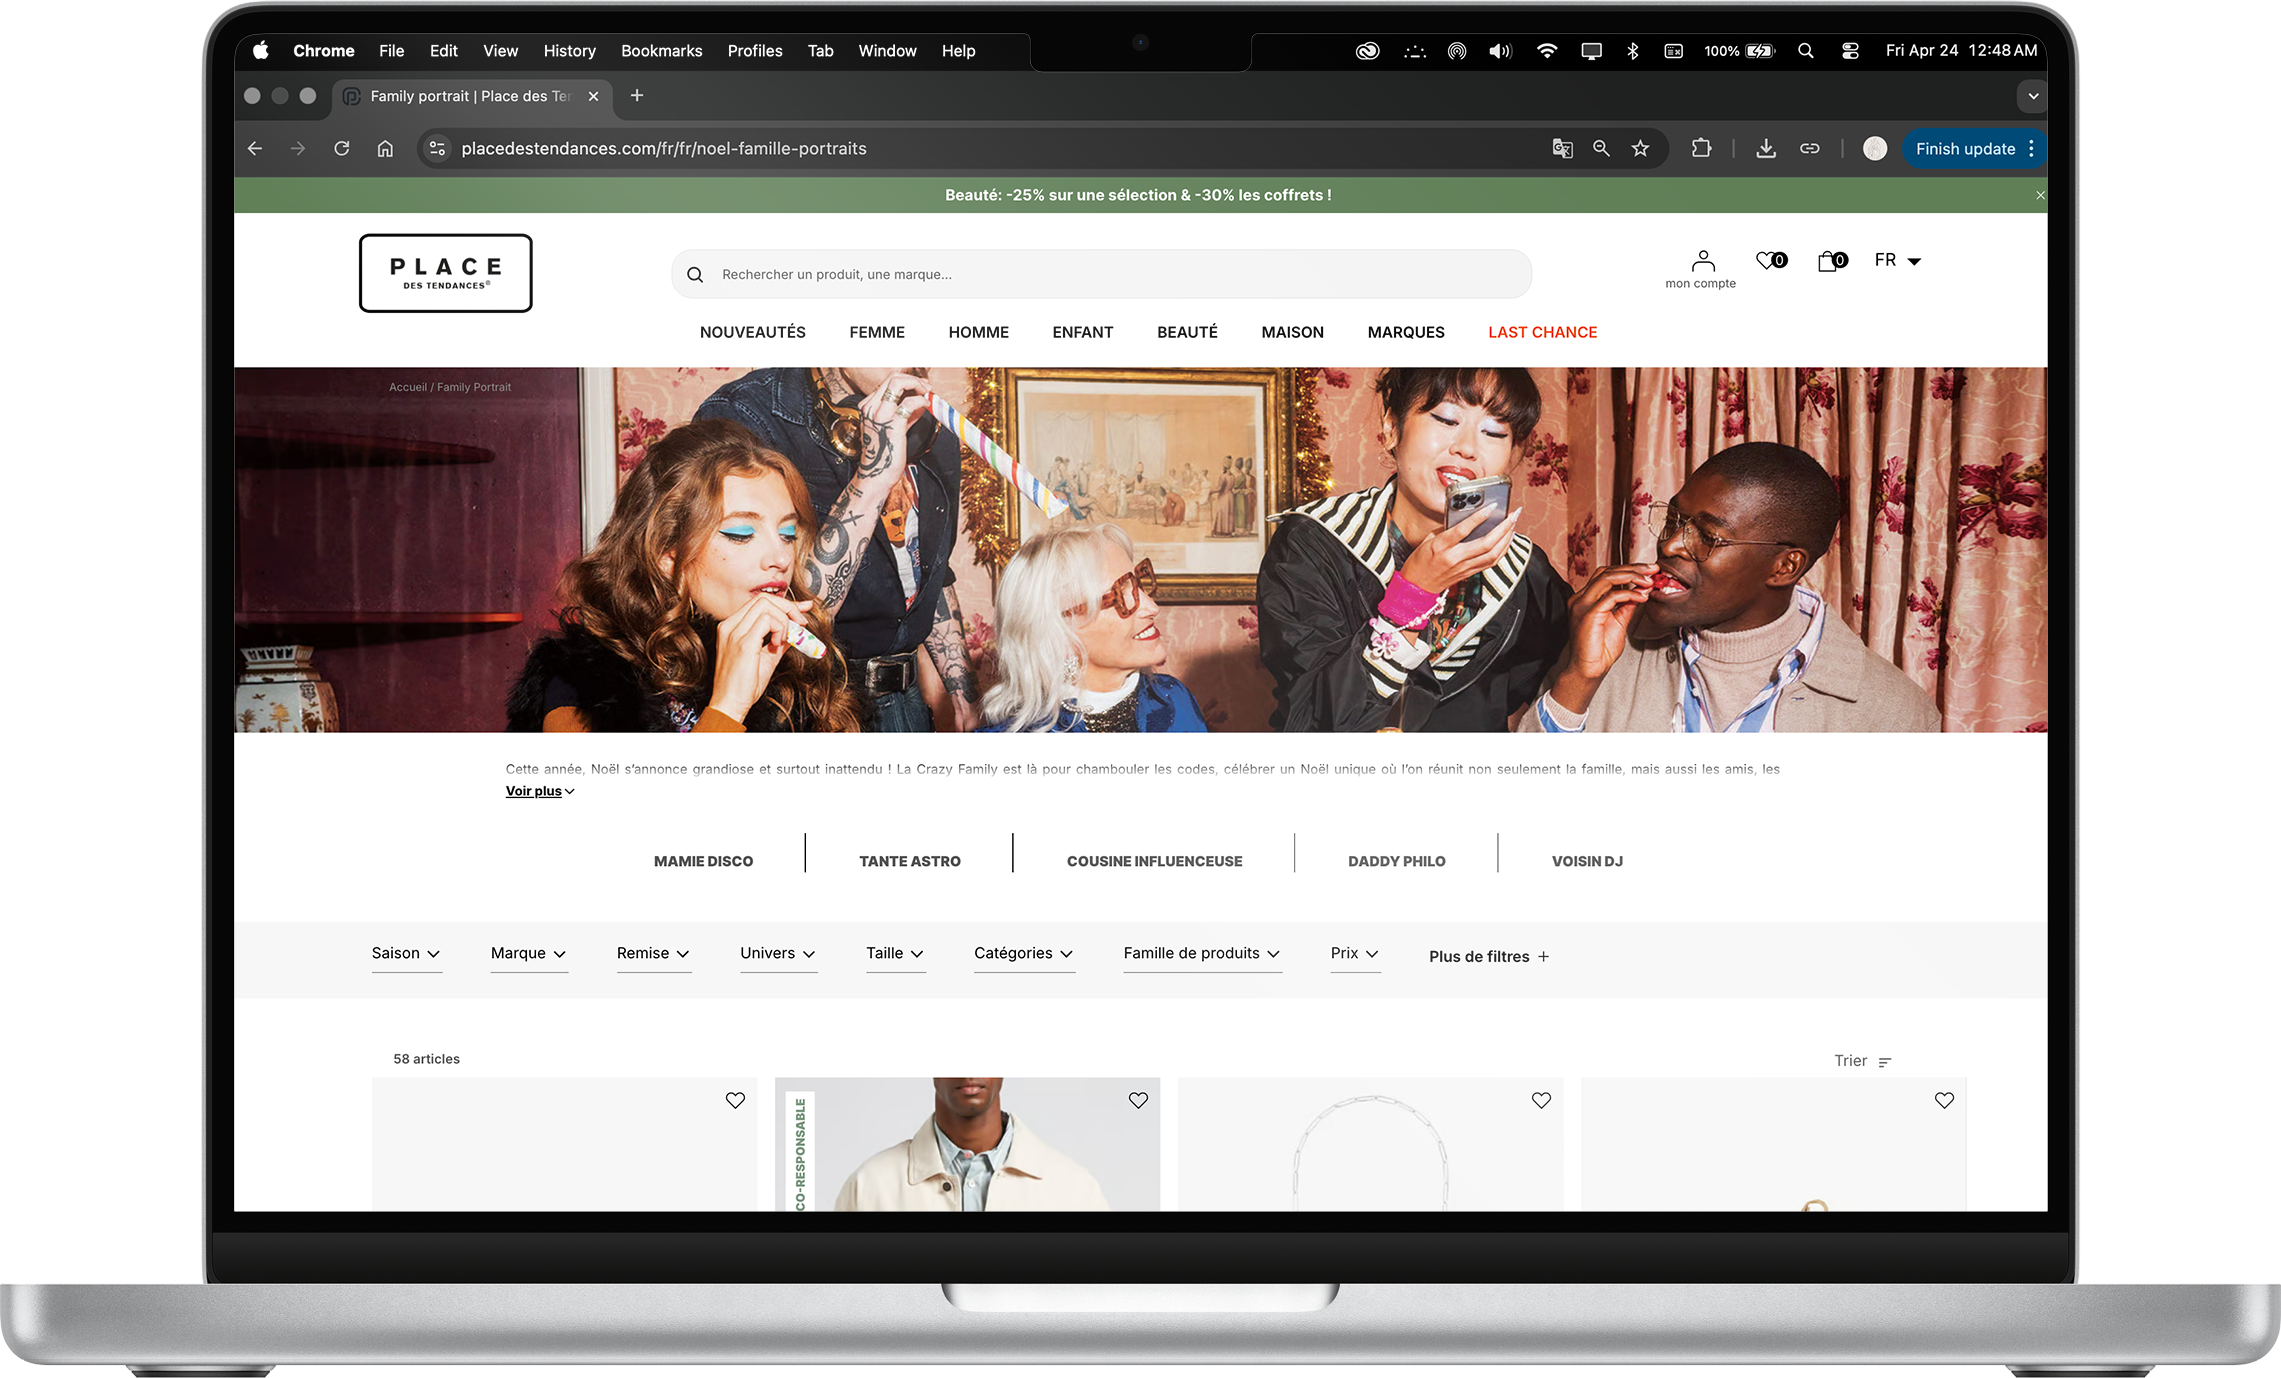Click Plus de filtres button

(x=1488, y=957)
